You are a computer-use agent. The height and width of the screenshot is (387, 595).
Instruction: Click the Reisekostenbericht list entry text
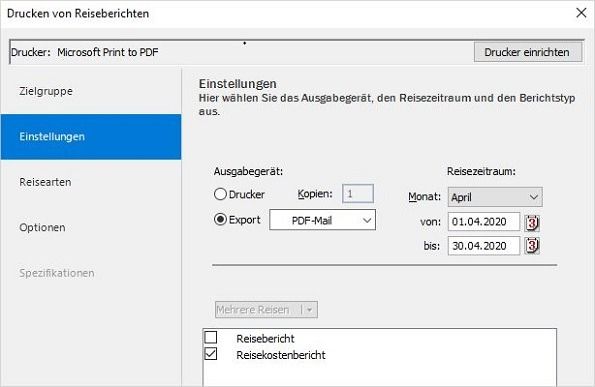pos(281,355)
